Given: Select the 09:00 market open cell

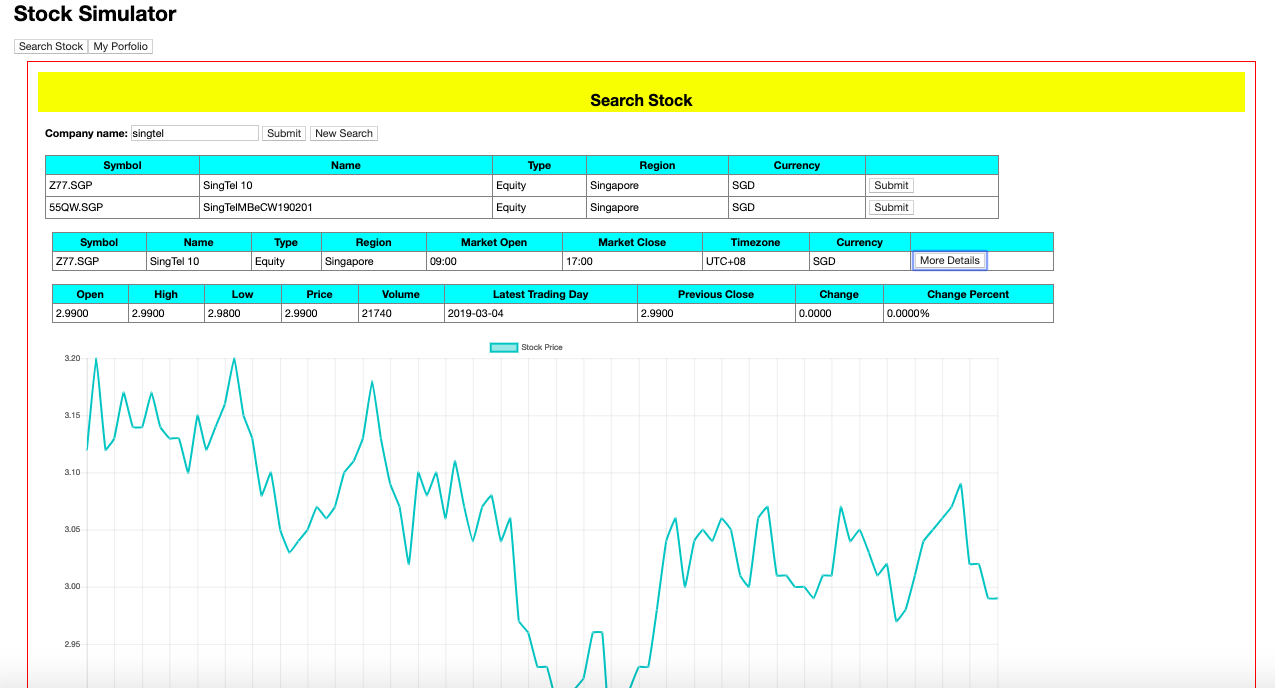Looking at the screenshot, I should [x=494, y=261].
